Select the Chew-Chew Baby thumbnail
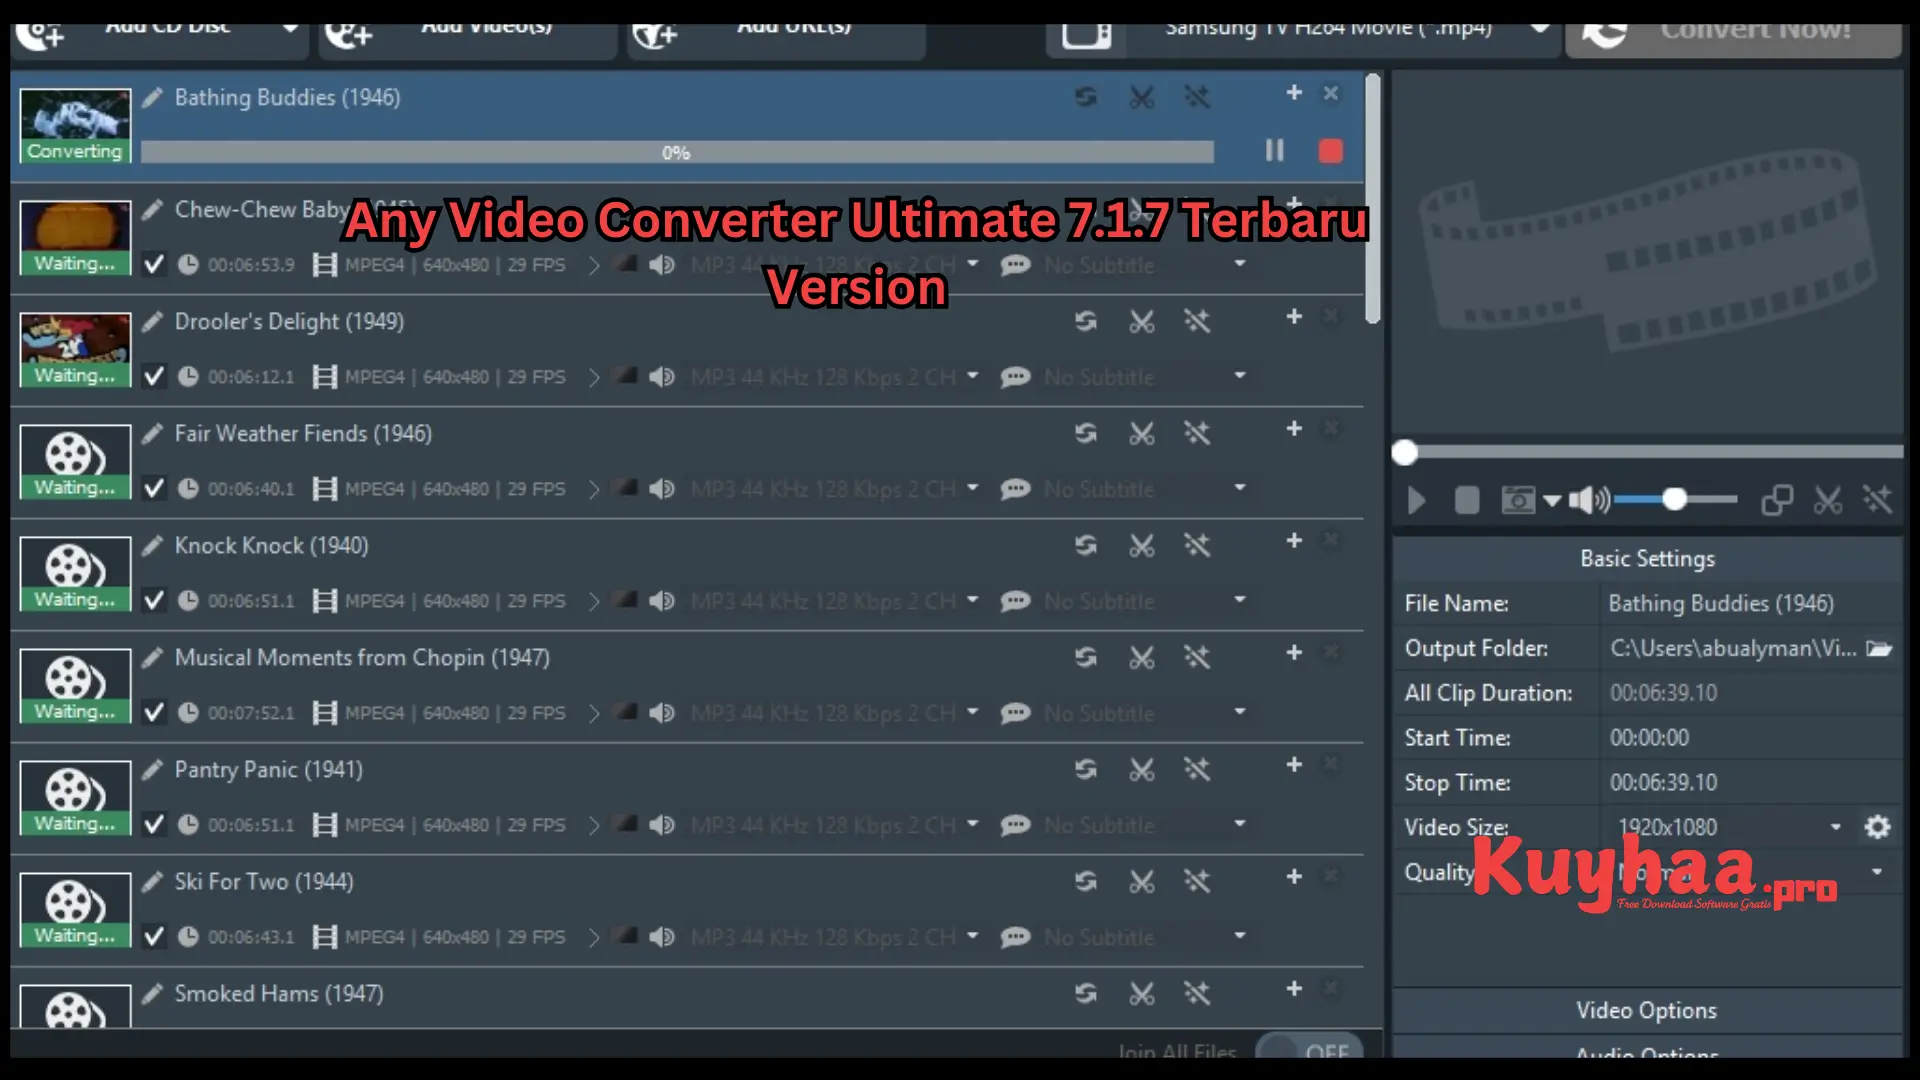The width and height of the screenshot is (1920, 1080). [x=76, y=238]
